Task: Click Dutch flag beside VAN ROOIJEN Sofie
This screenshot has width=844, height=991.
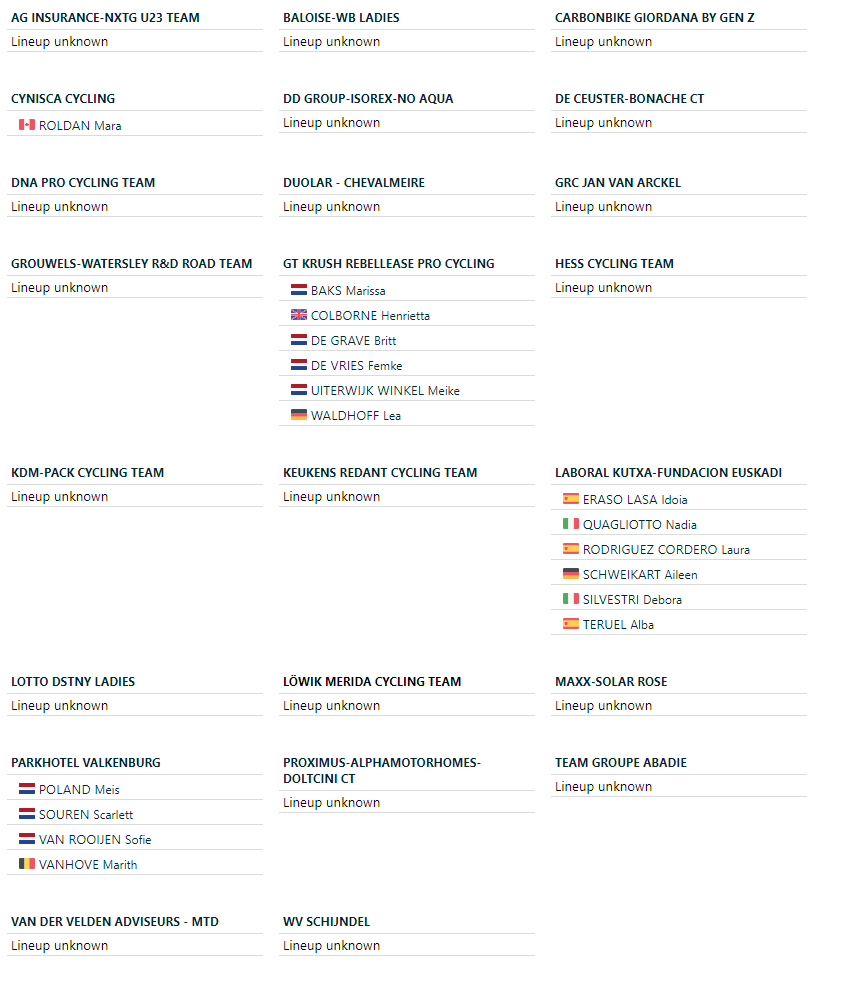Action: (27, 838)
